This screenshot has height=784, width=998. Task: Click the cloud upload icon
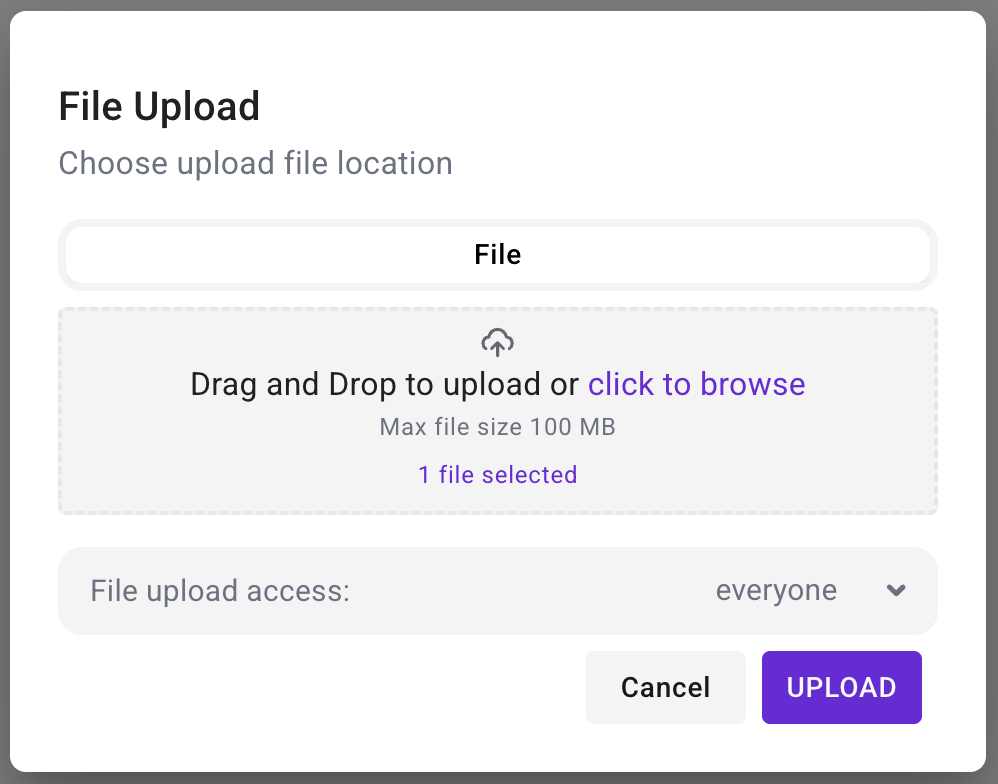498,343
